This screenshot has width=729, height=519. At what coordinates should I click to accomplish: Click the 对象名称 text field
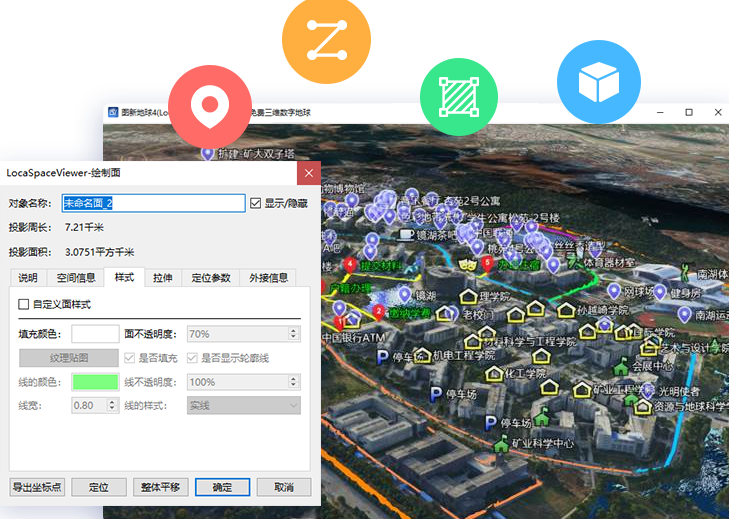pos(153,203)
